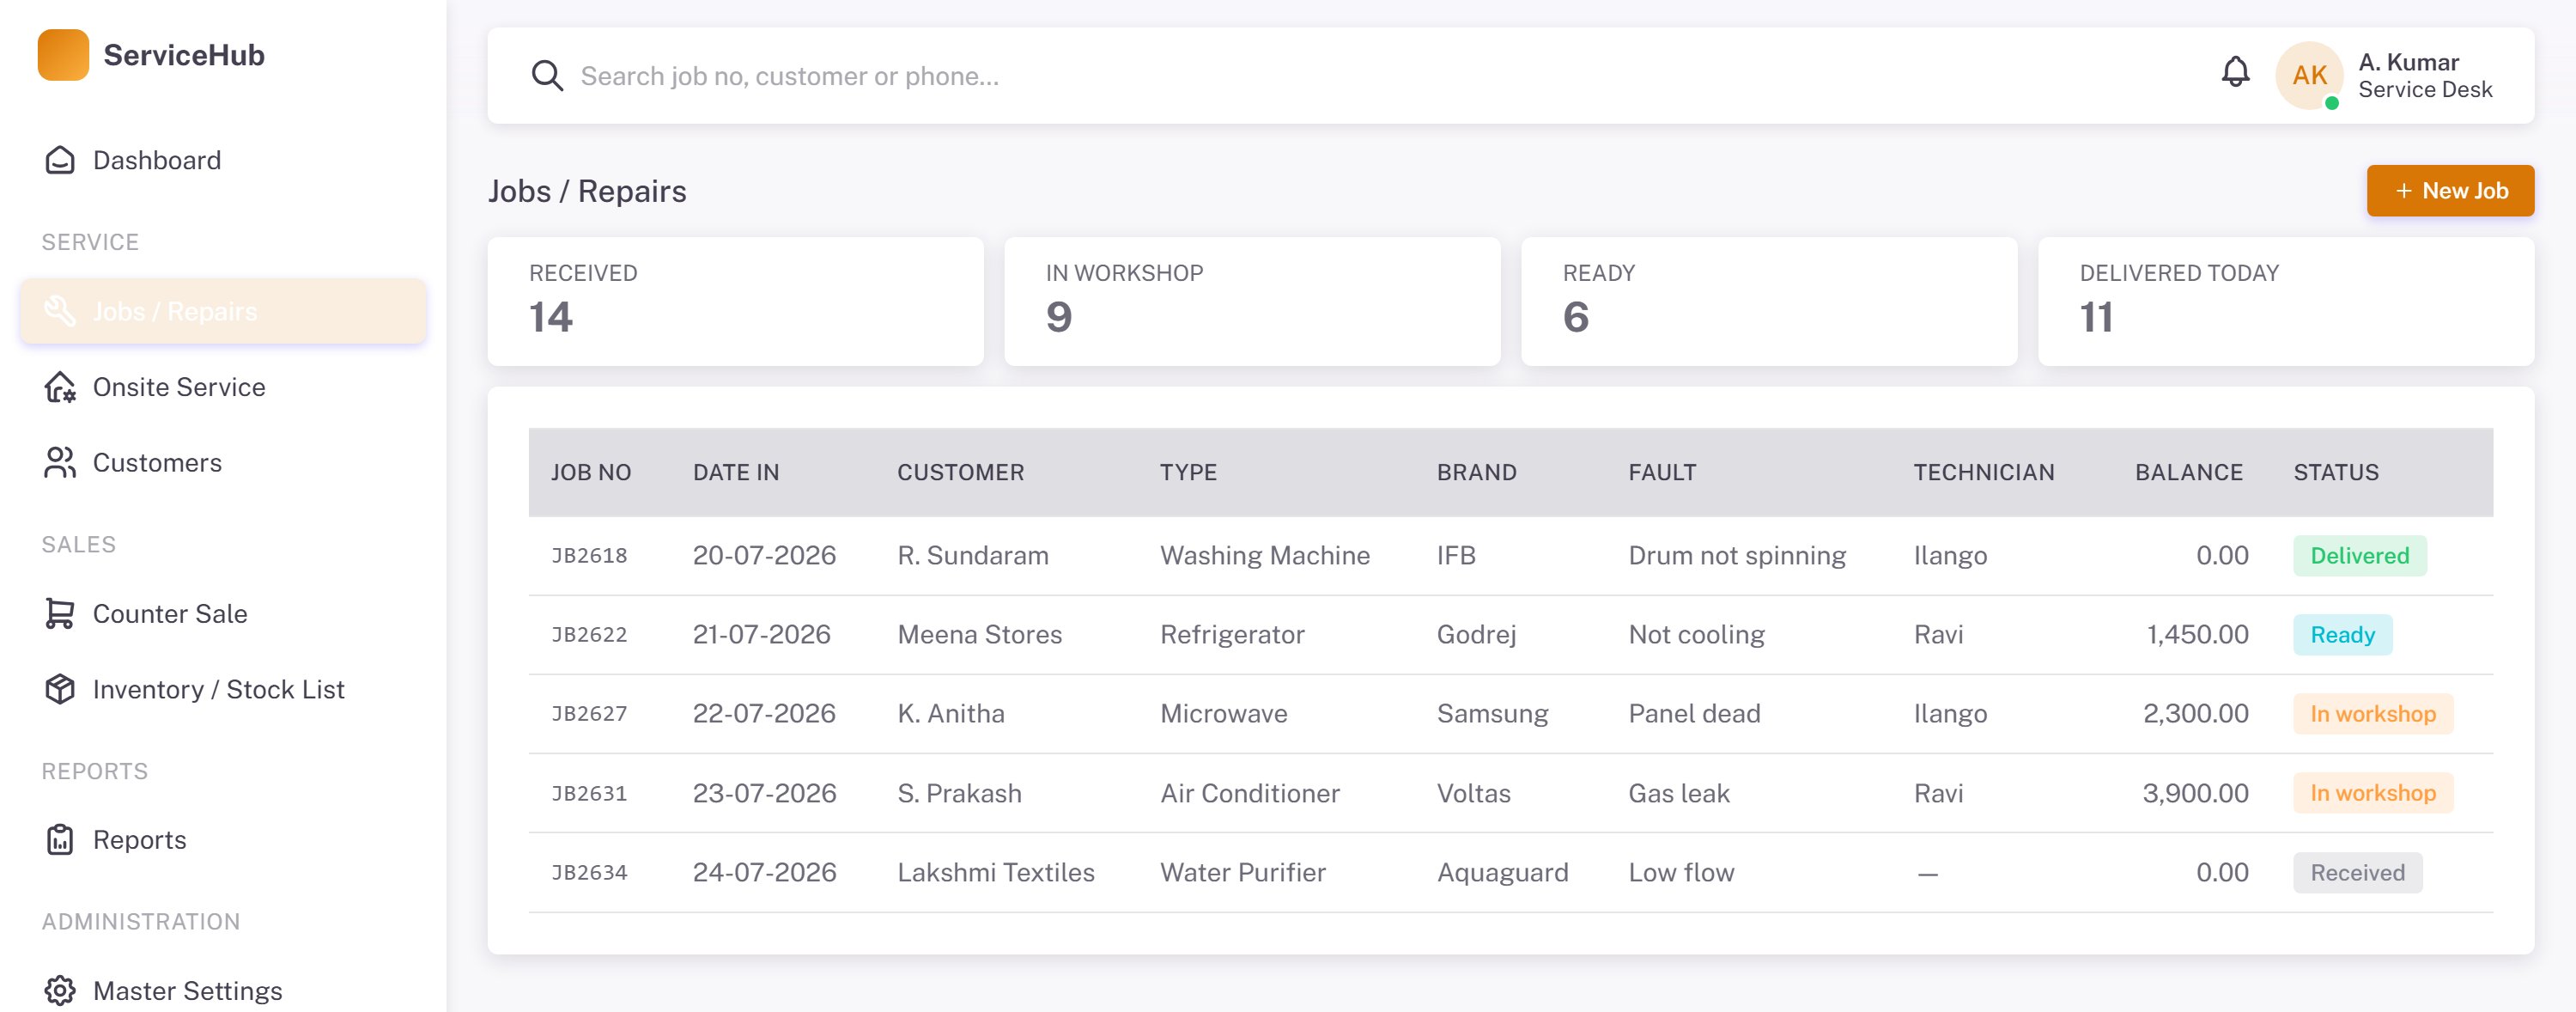Click the Jobs / Repairs wrench icon
The width and height of the screenshot is (2576, 1012).
[60, 311]
